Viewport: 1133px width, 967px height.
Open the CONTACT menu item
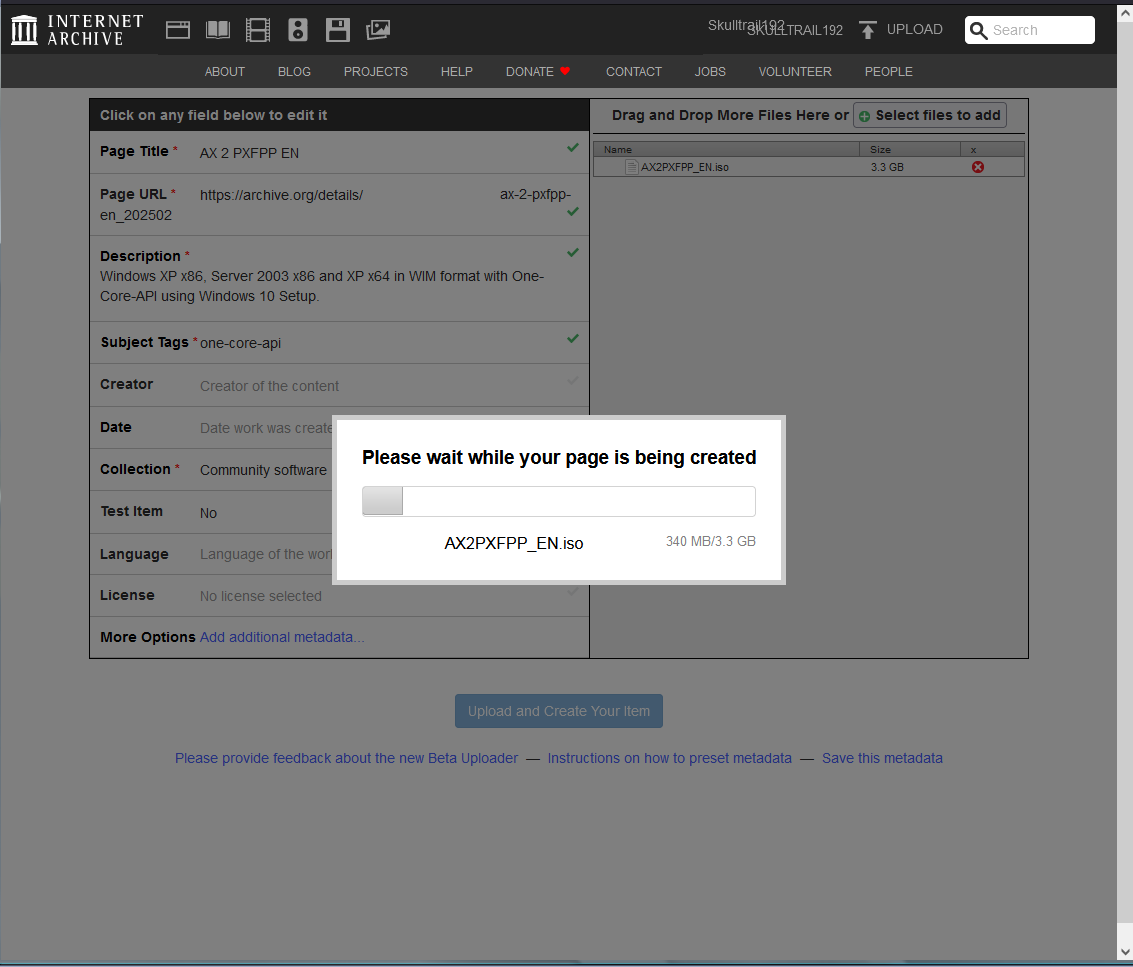click(x=634, y=72)
